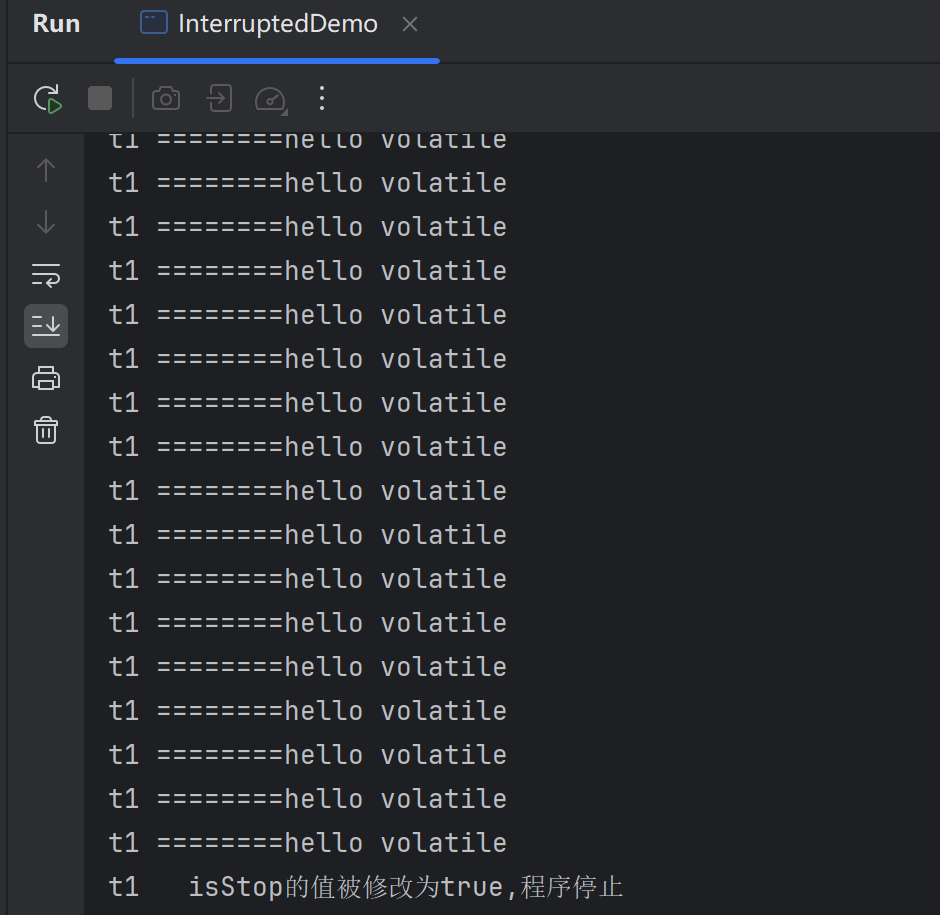Click the down arrow stack trace icon
940x915 pixels.
pyautogui.click(x=46, y=222)
